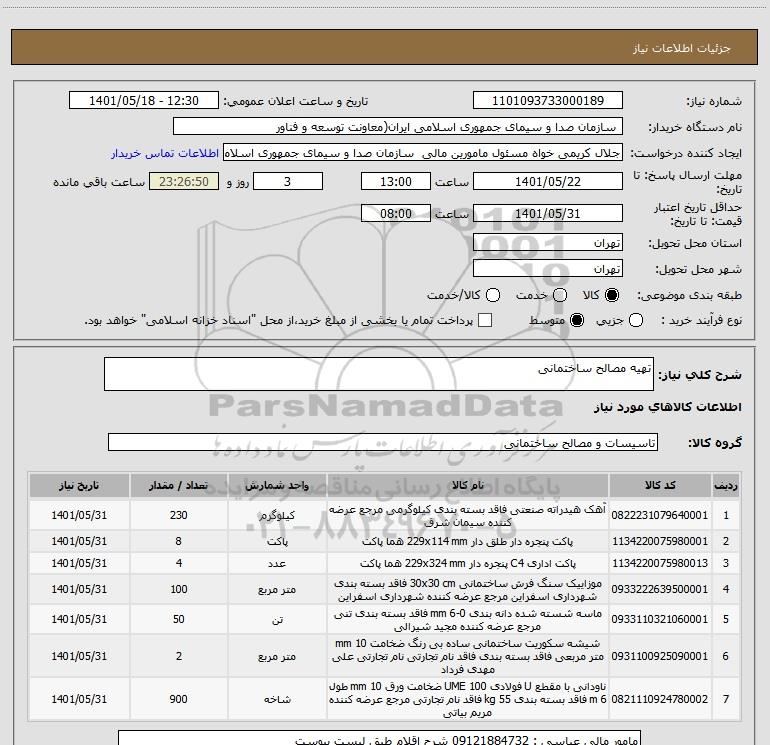Click the need number field 1101093733000189

(548, 101)
